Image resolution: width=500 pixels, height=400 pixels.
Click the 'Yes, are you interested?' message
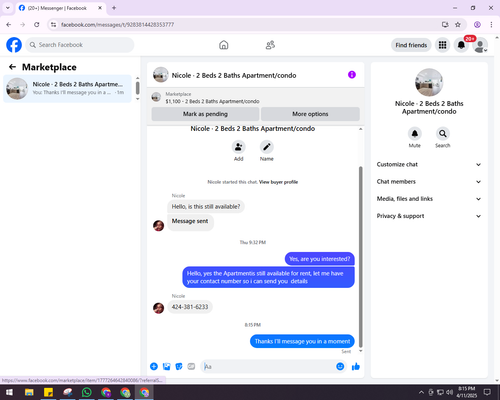[320, 259]
